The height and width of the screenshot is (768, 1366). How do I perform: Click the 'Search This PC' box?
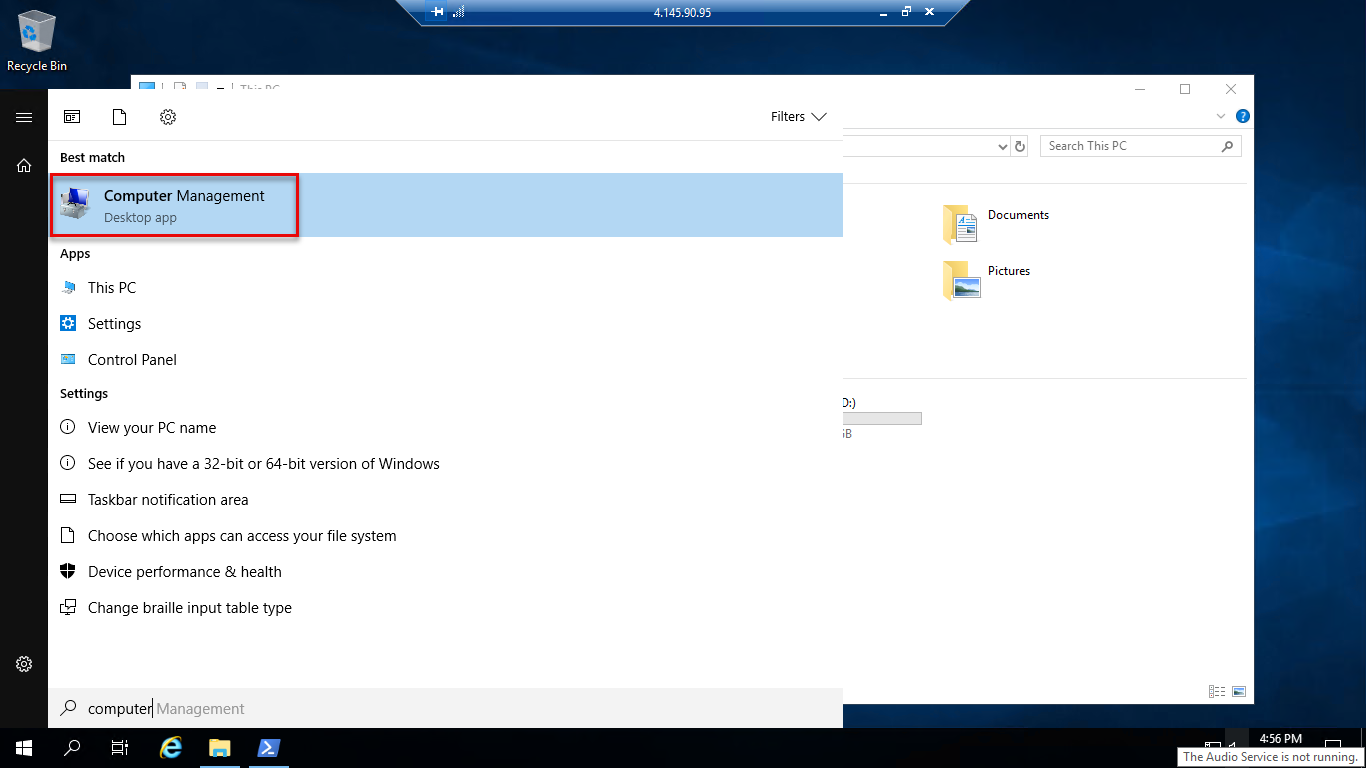click(x=1141, y=146)
